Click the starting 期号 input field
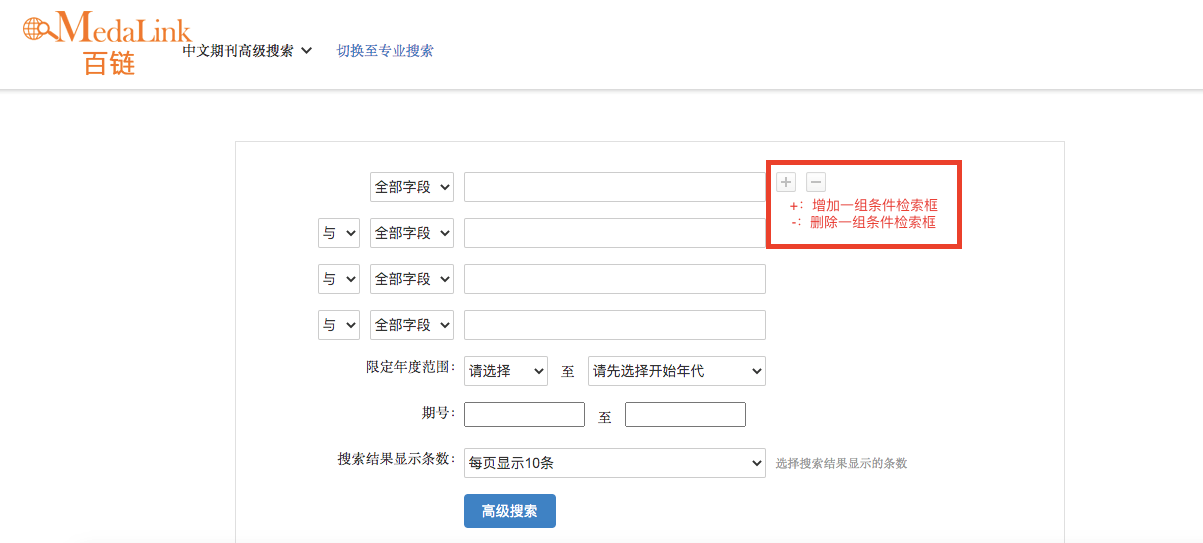Screen dimensions: 1203x543 524,415
